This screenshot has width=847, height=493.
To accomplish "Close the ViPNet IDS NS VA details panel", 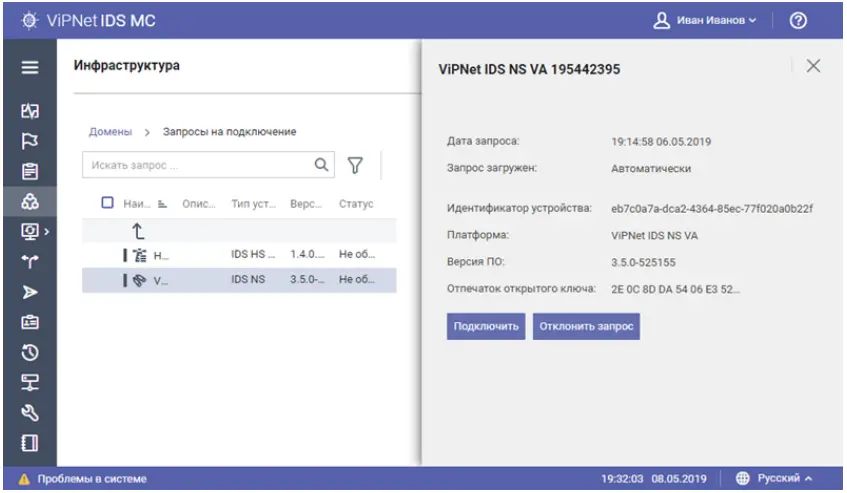I will pos(813,66).
